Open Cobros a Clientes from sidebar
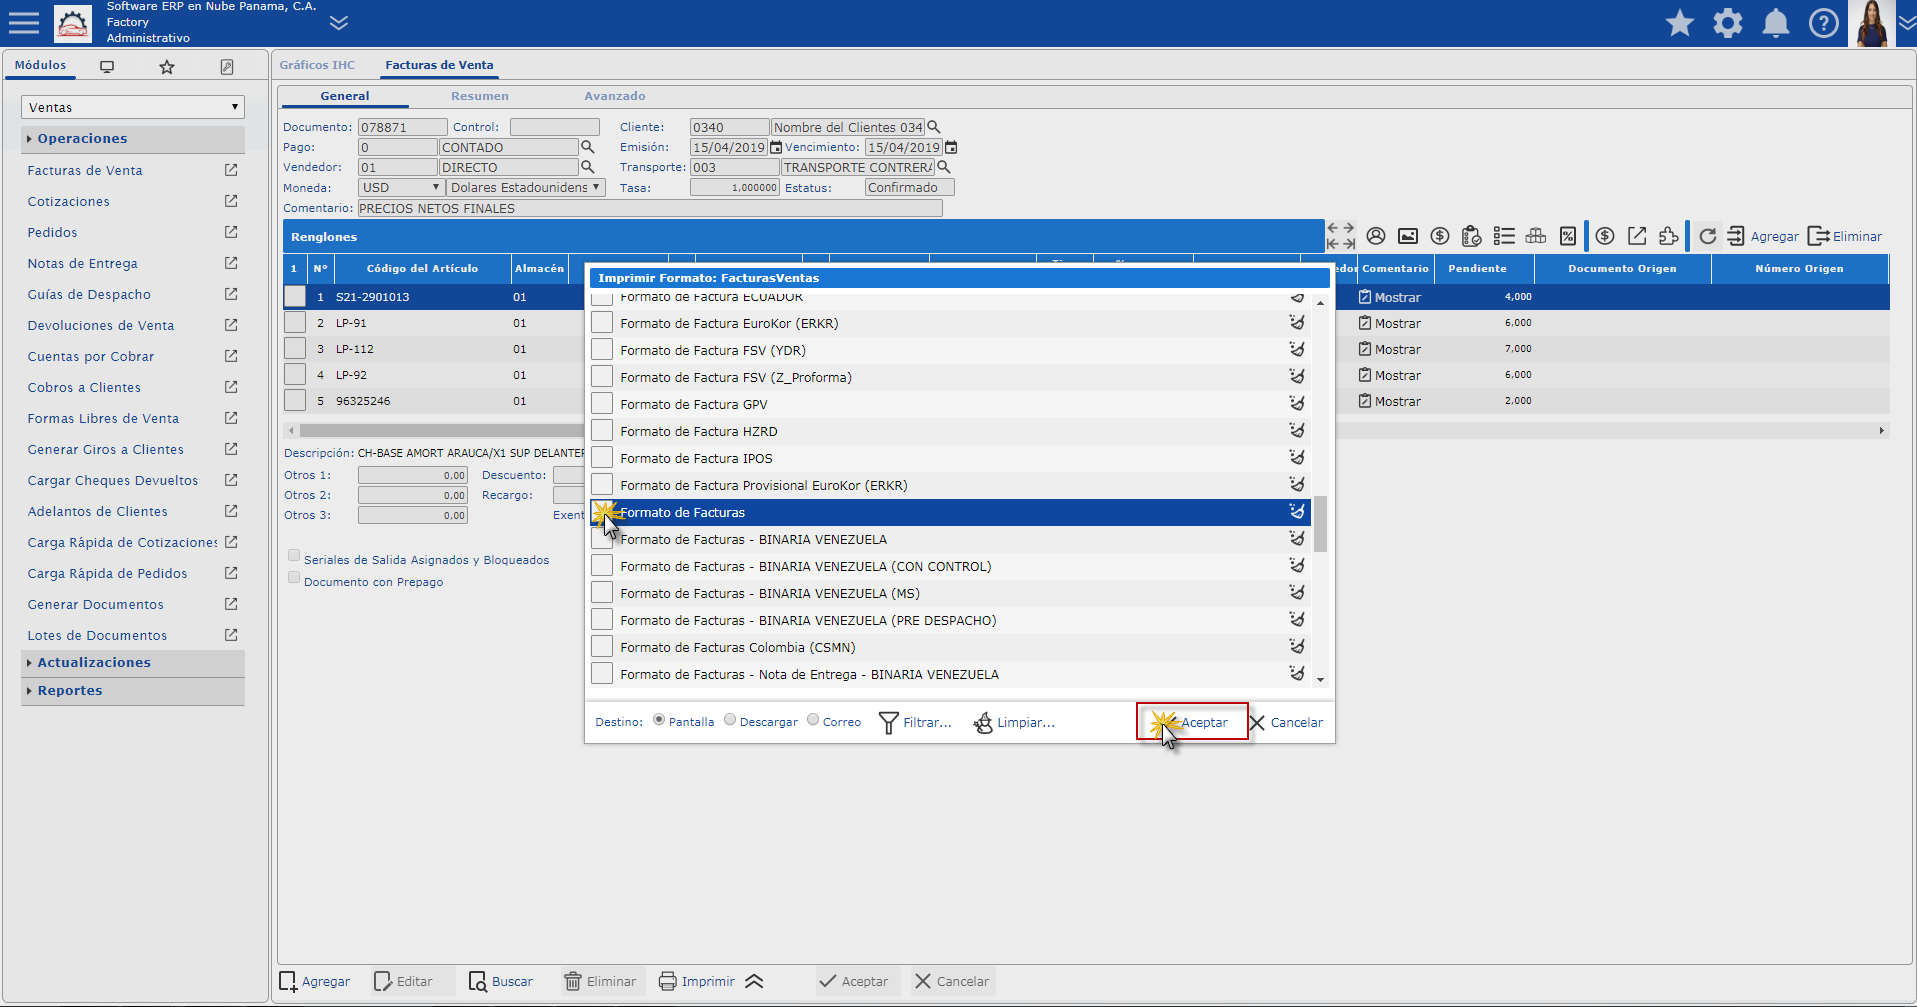Screen dimensions: 1917x1007 click(84, 388)
